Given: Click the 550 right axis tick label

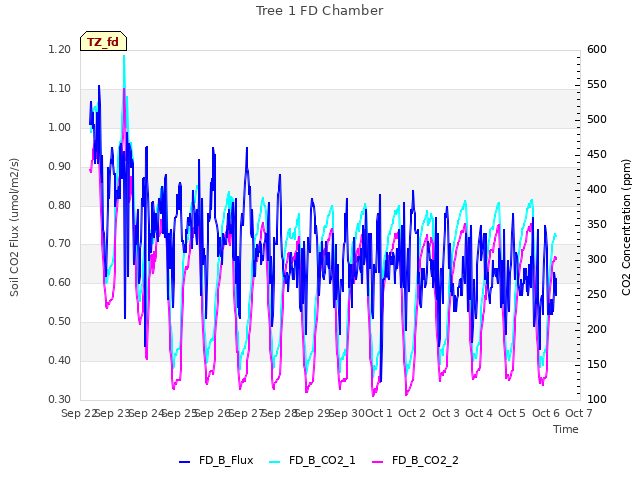Looking at the screenshot, I should click(597, 84).
